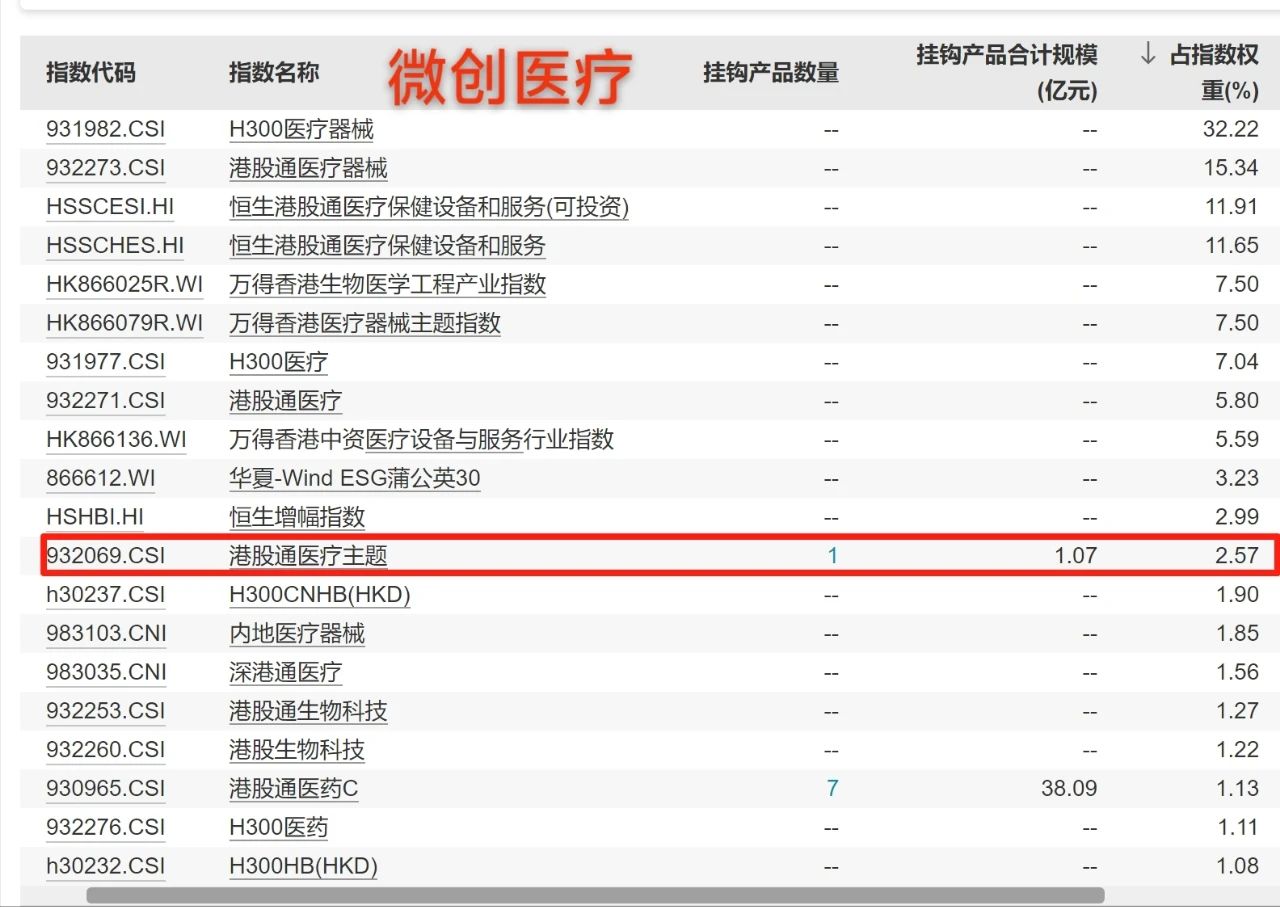
Task: Open the H300医疗器械 index link
Action: tap(301, 129)
